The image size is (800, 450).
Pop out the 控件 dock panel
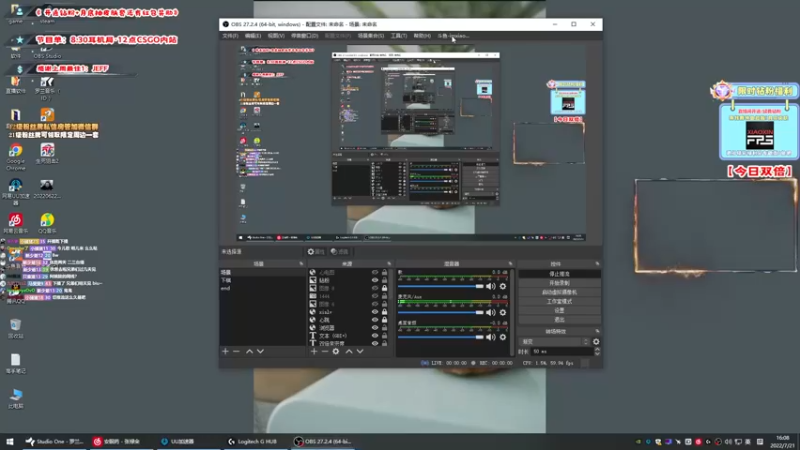coord(597,264)
